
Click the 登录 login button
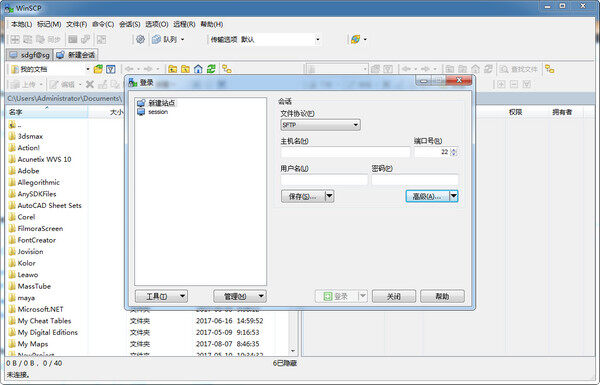click(x=337, y=296)
